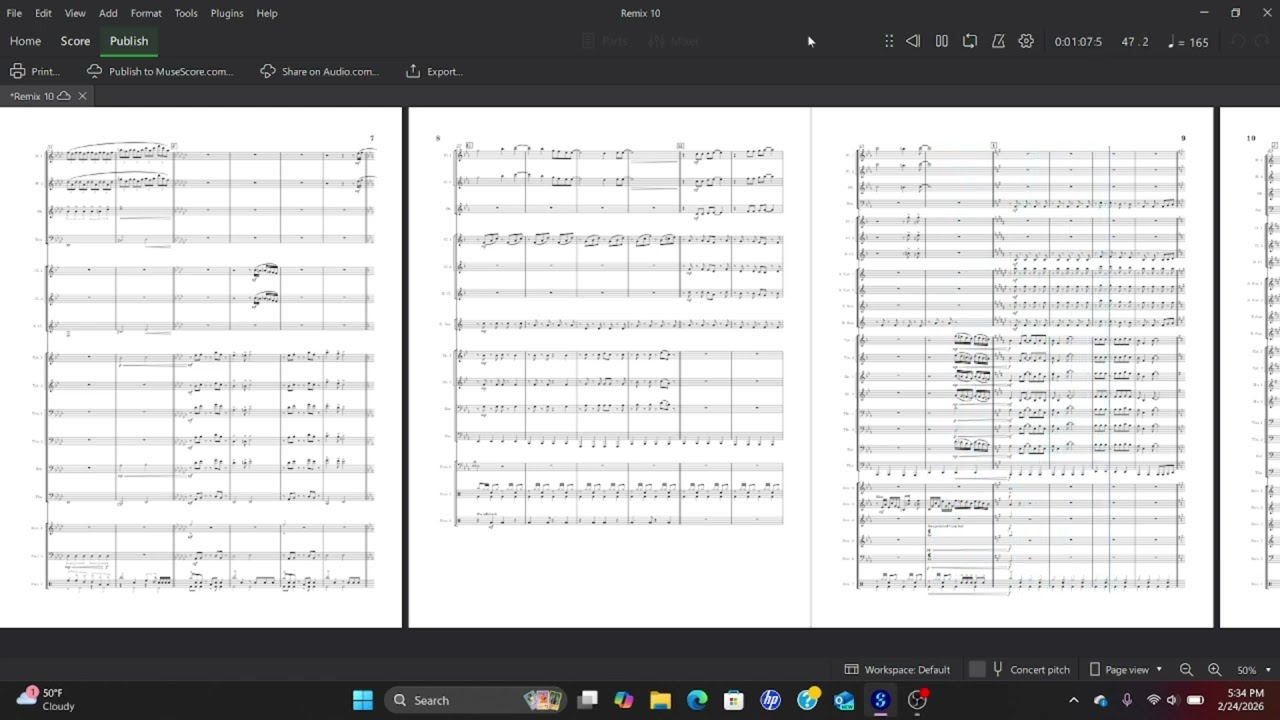Open Microsoft Store from the taskbar
The width and height of the screenshot is (1280, 720).
pos(733,700)
